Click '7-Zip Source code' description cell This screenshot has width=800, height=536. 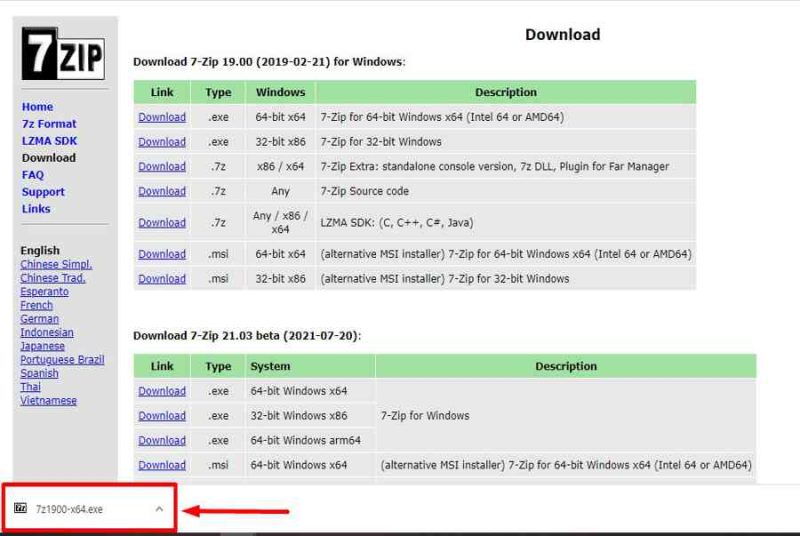506,191
